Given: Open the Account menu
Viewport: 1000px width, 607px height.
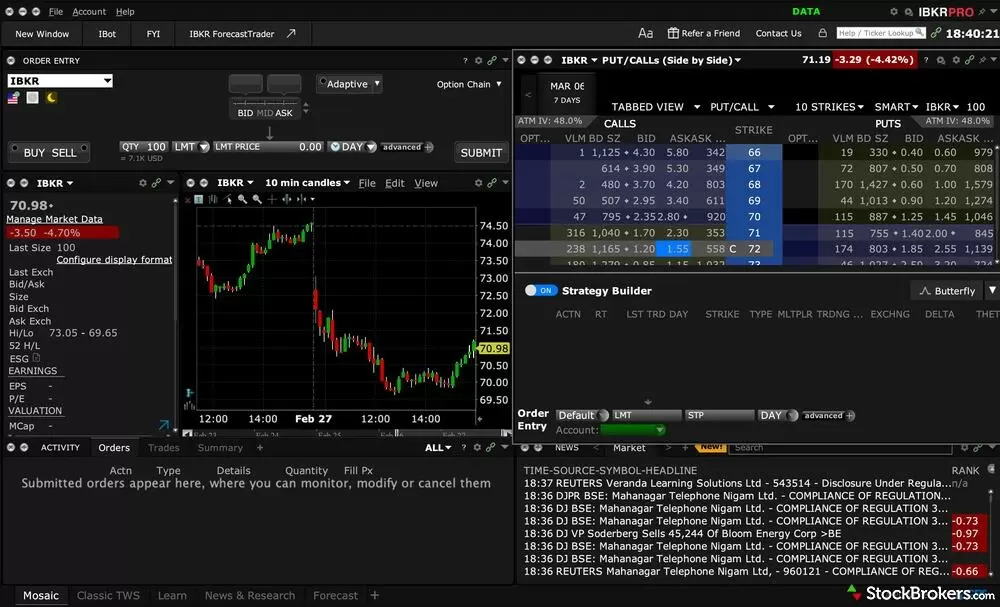Looking at the screenshot, I should 89,12.
